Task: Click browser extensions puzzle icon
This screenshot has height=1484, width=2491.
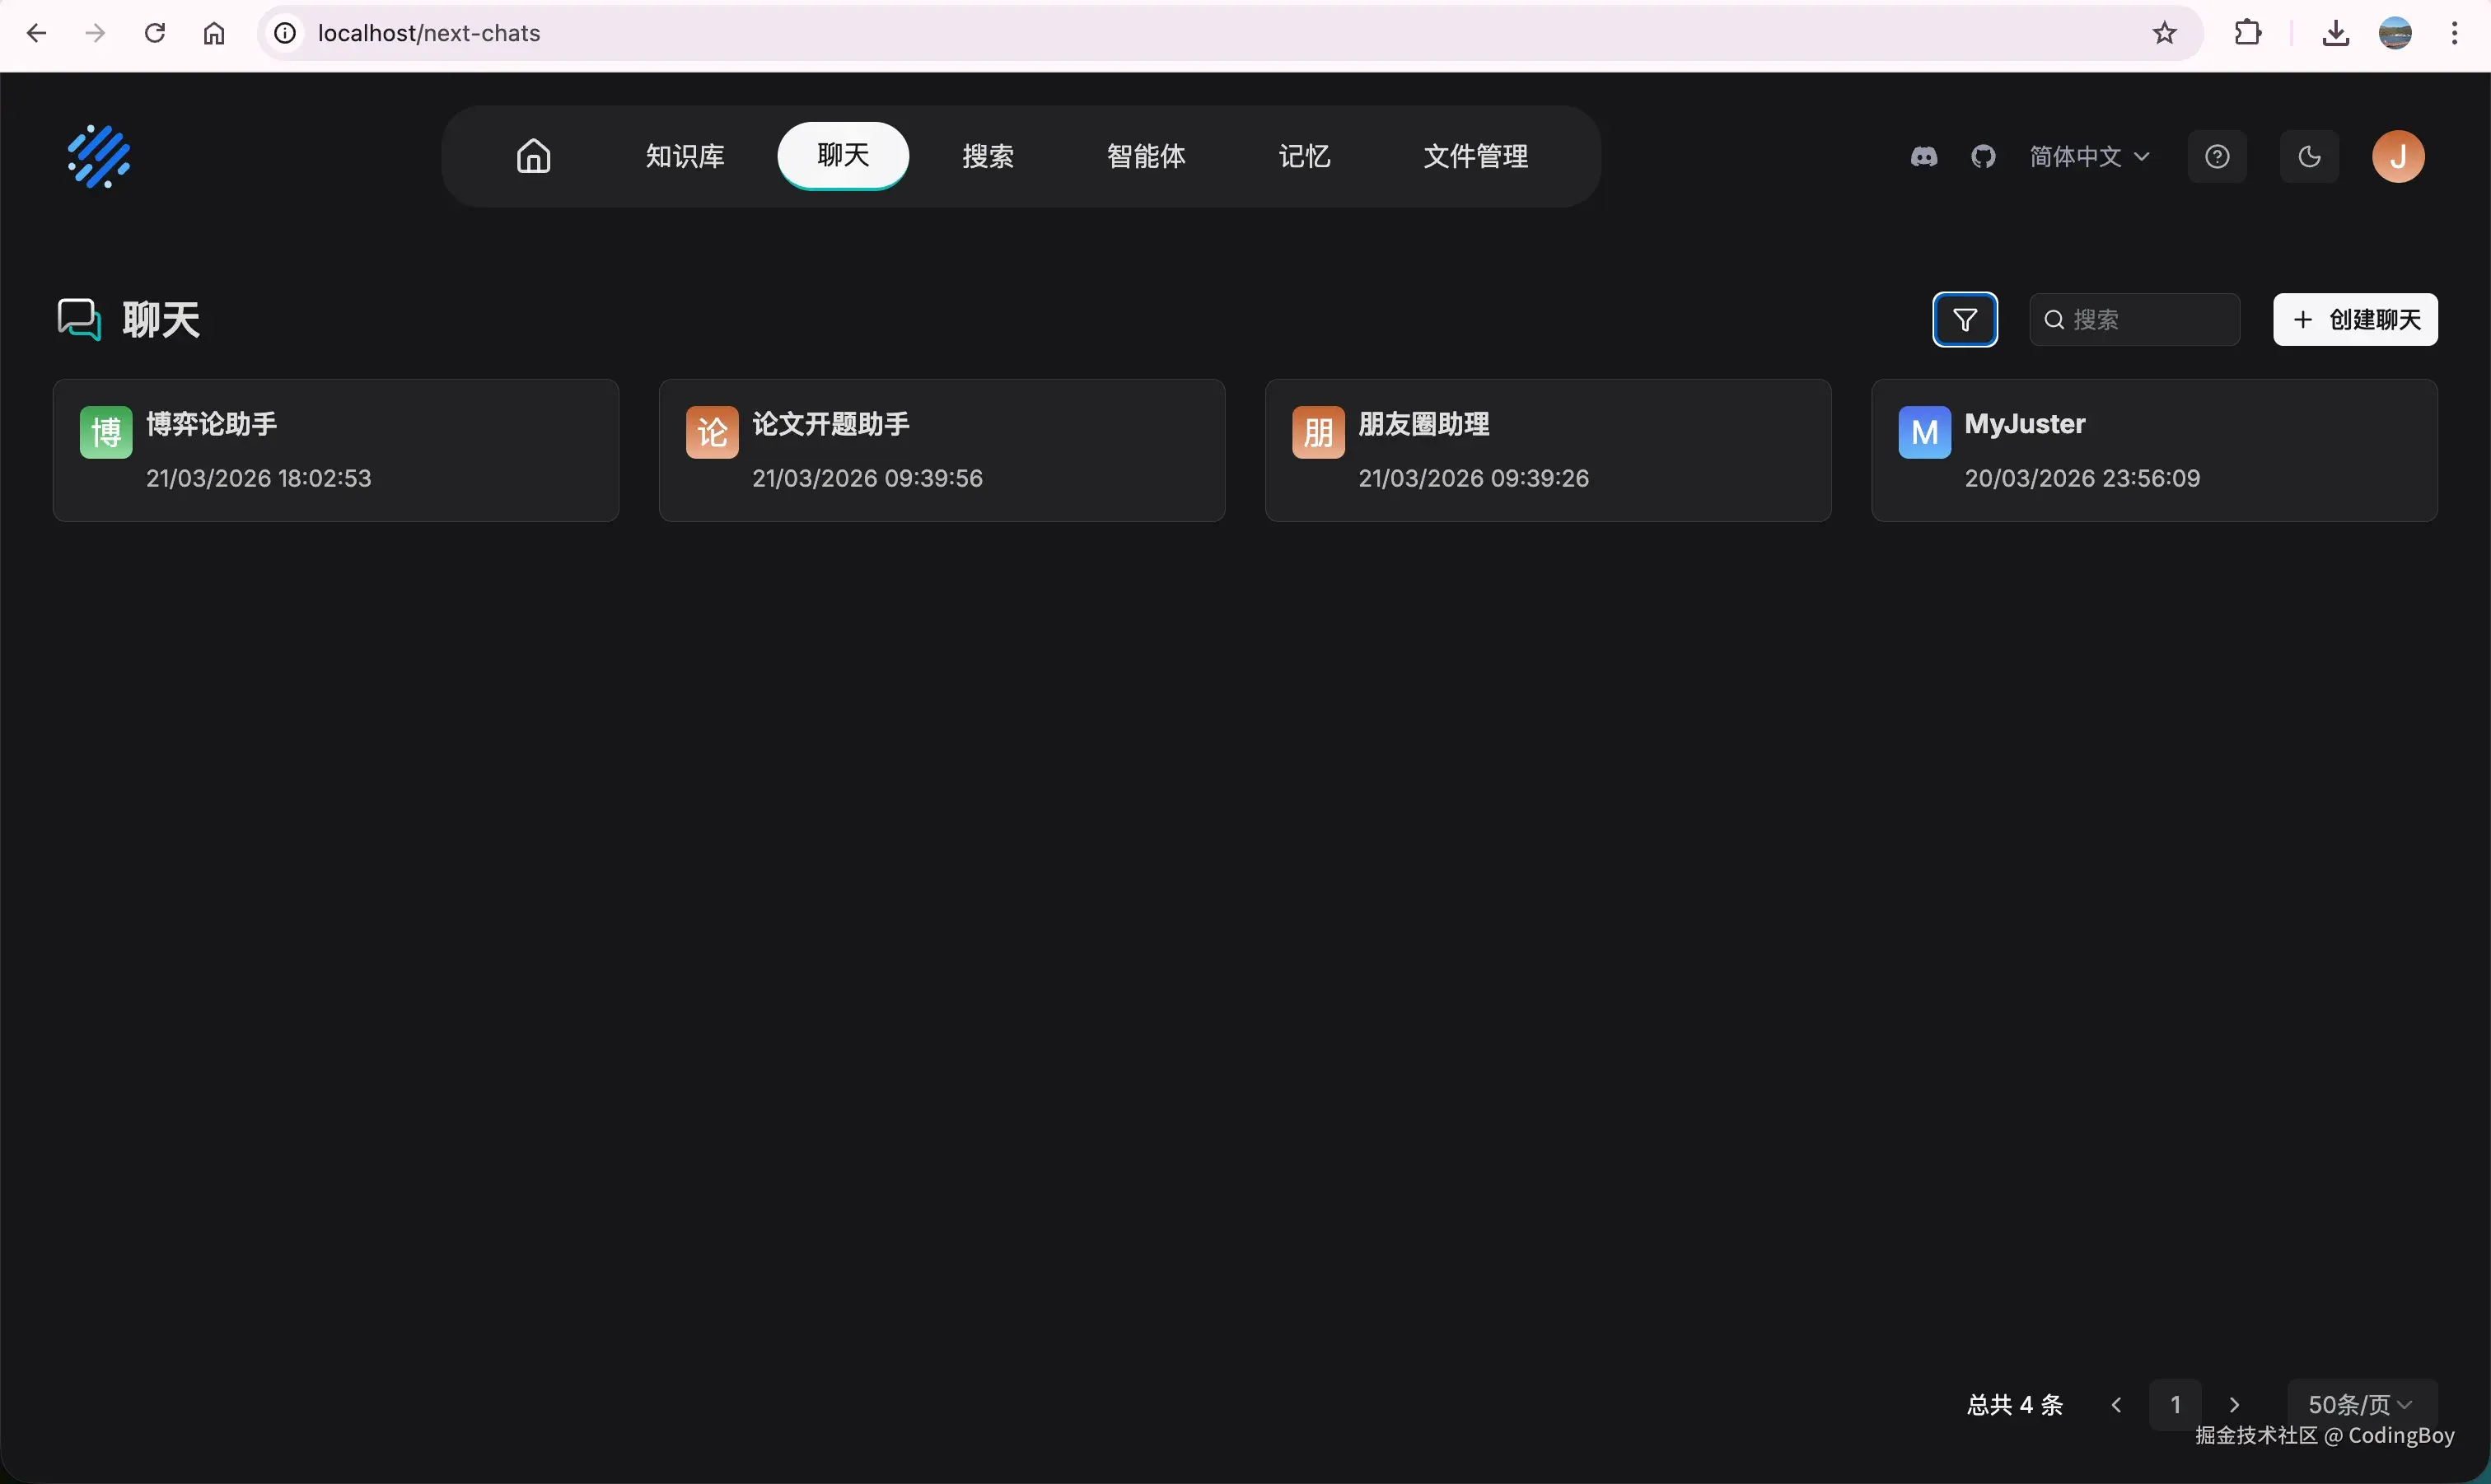Action: pos(2247,34)
